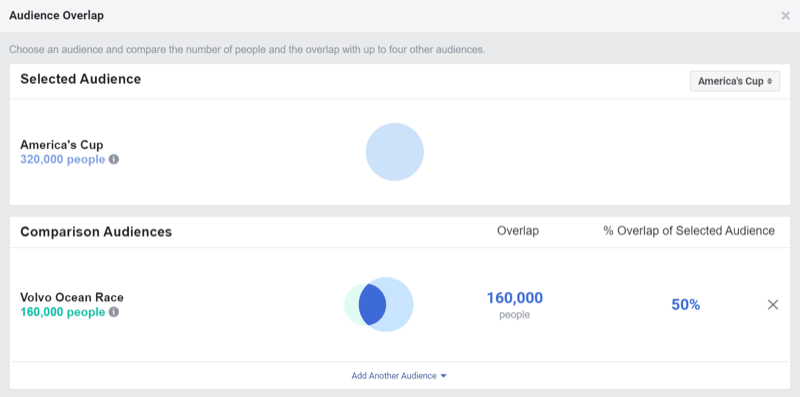Click the green 160,000 people audience size
The image size is (800, 397).
[63, 312]
